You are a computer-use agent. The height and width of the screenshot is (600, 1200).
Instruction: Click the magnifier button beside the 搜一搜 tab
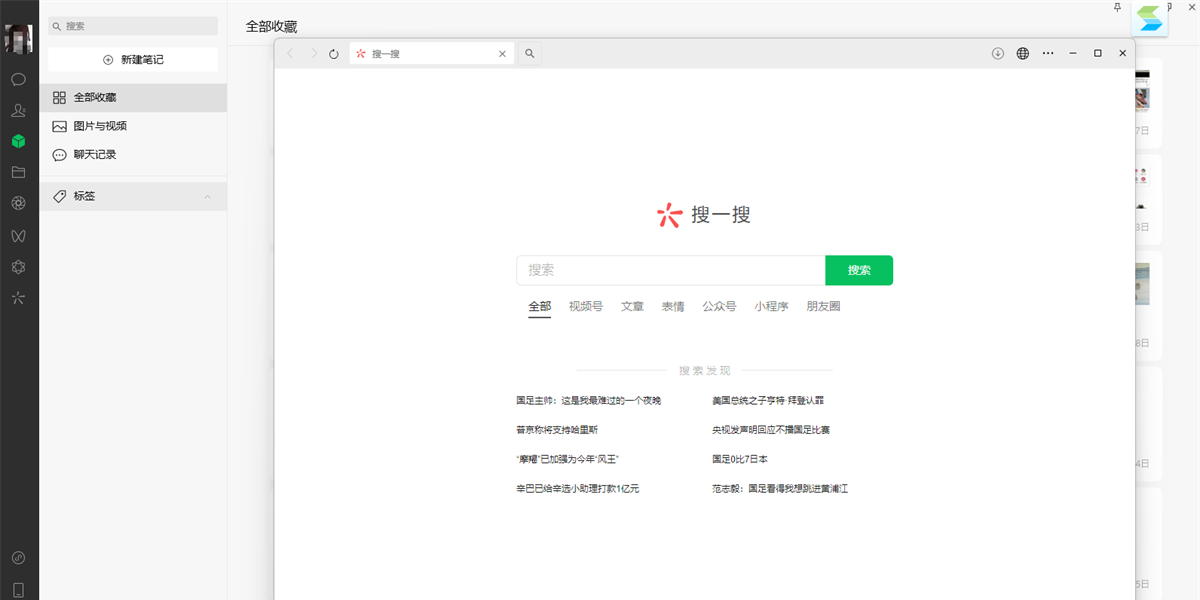click(530, 54)
